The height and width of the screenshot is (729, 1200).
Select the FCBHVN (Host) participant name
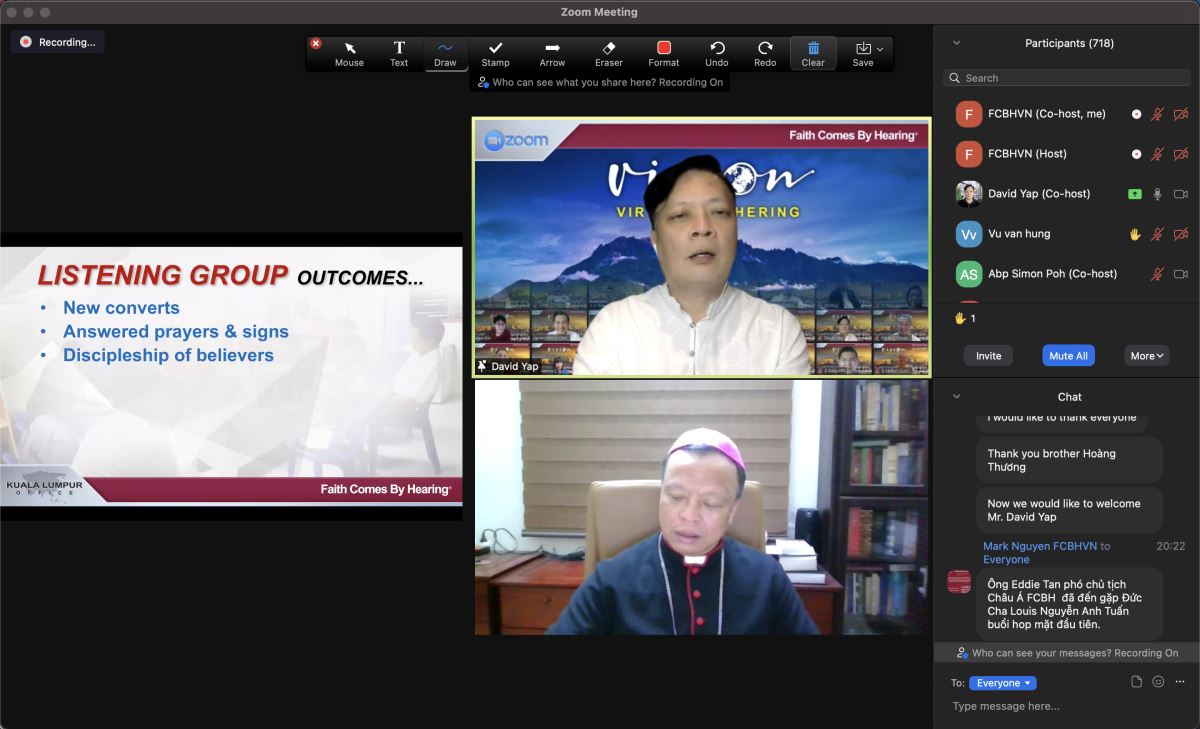[x=1027, y=154]
